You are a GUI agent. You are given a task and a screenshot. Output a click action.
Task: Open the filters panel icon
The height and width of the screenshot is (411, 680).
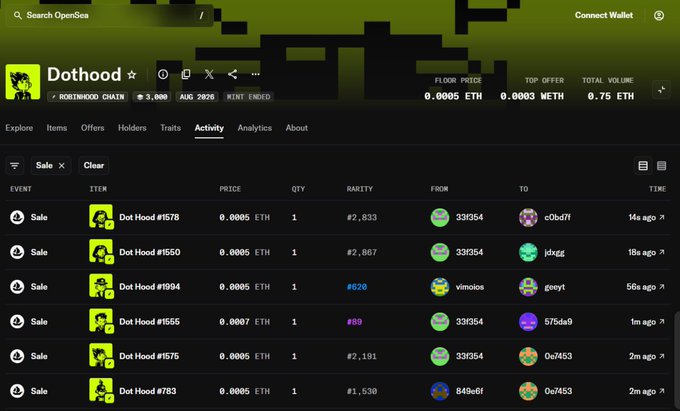15,166
